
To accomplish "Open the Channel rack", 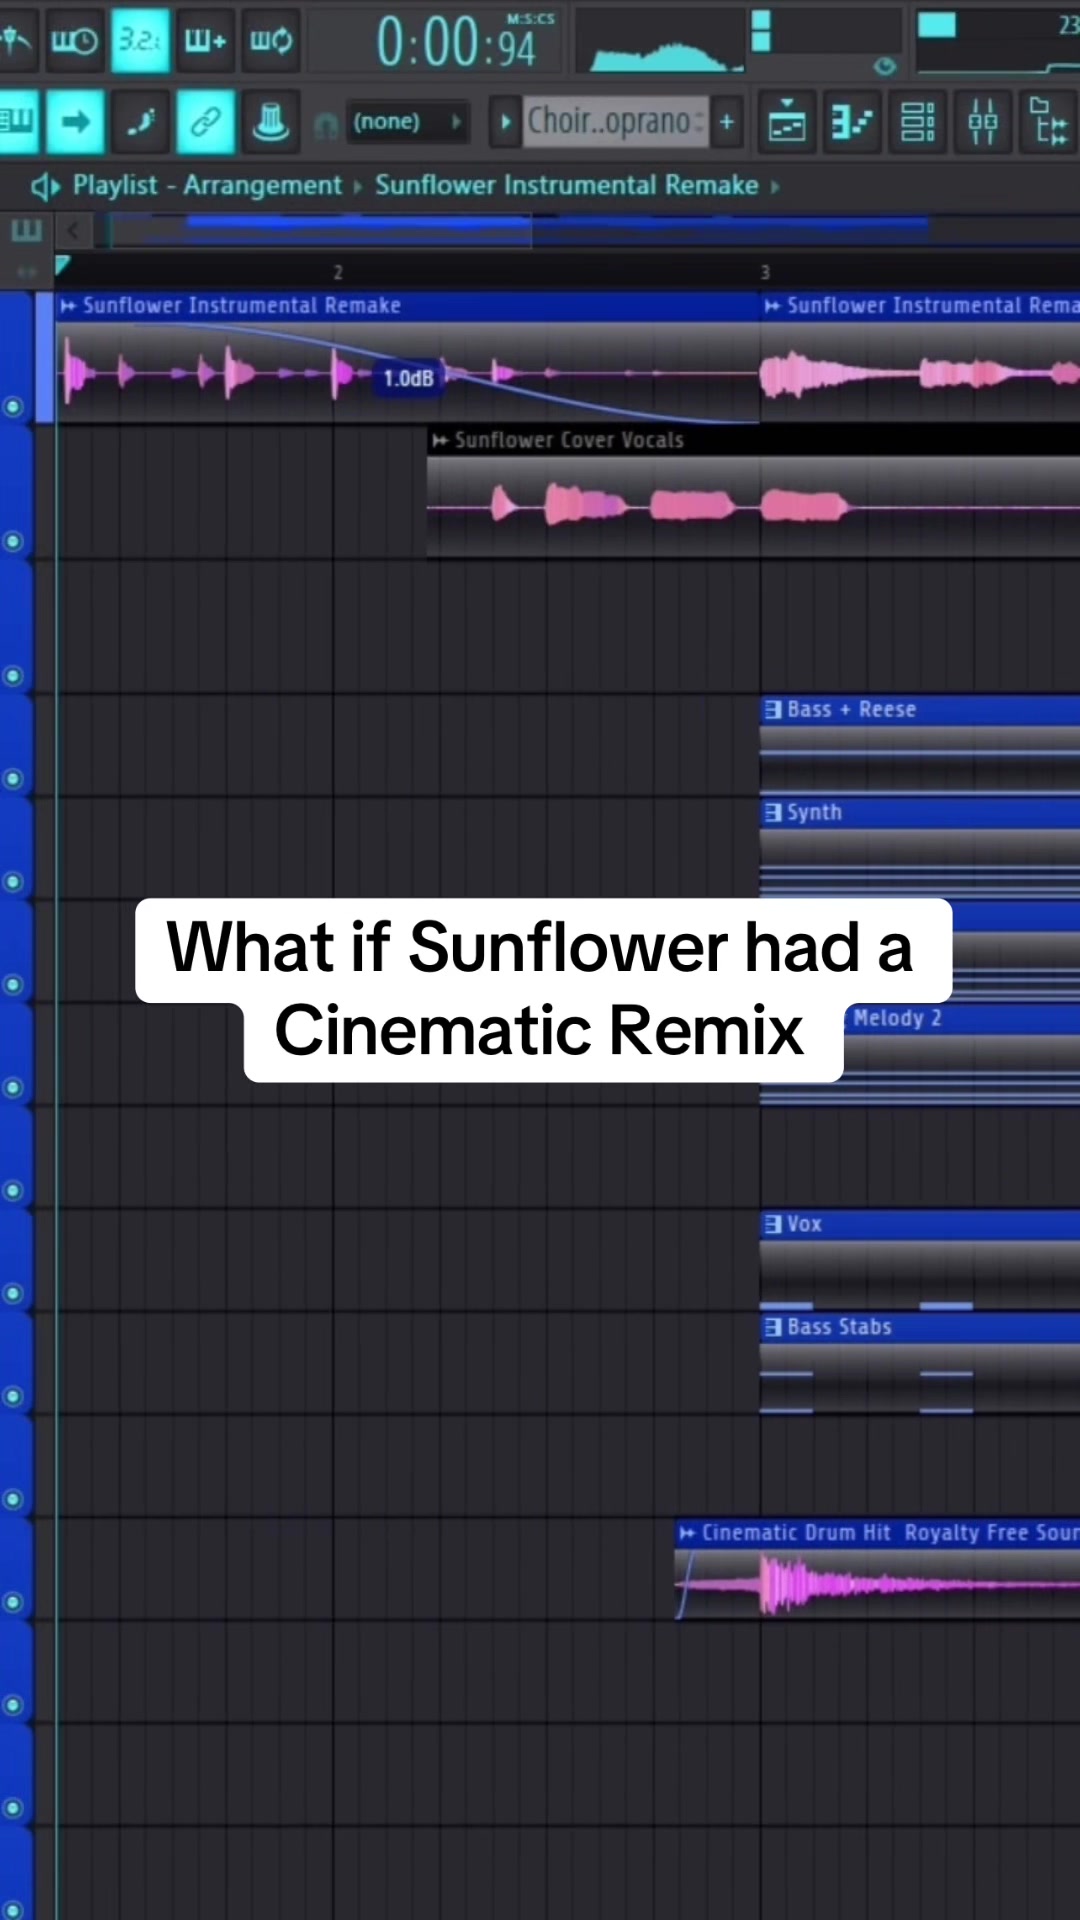I will [x=917, y=122].
